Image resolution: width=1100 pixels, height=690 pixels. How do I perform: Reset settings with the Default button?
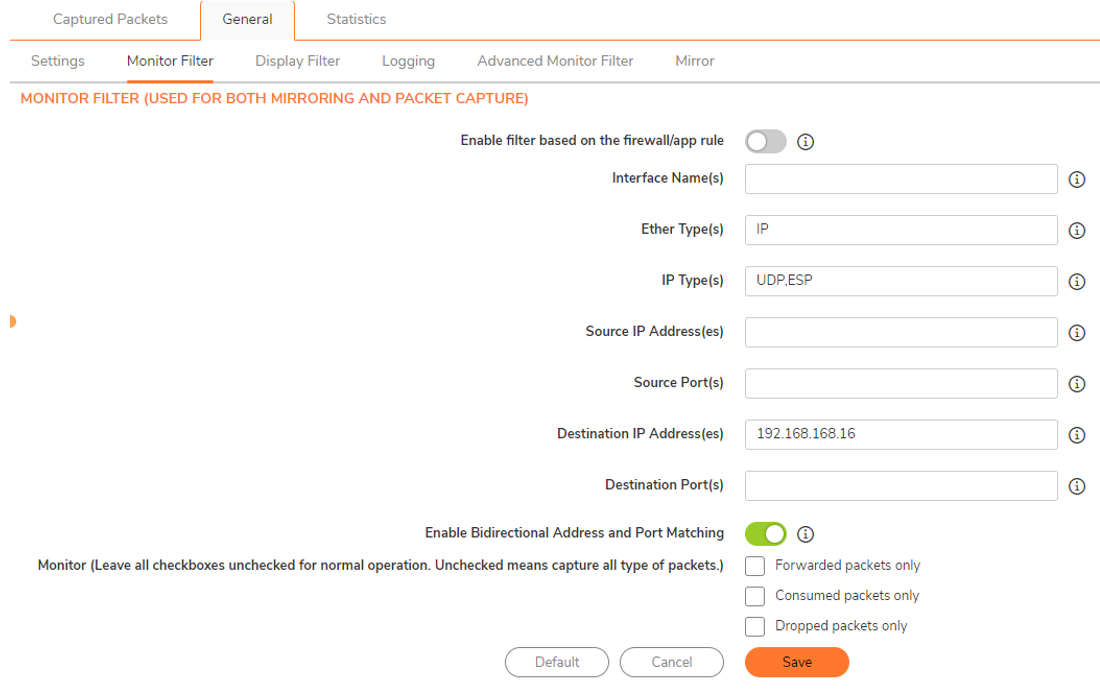[556, 662]
